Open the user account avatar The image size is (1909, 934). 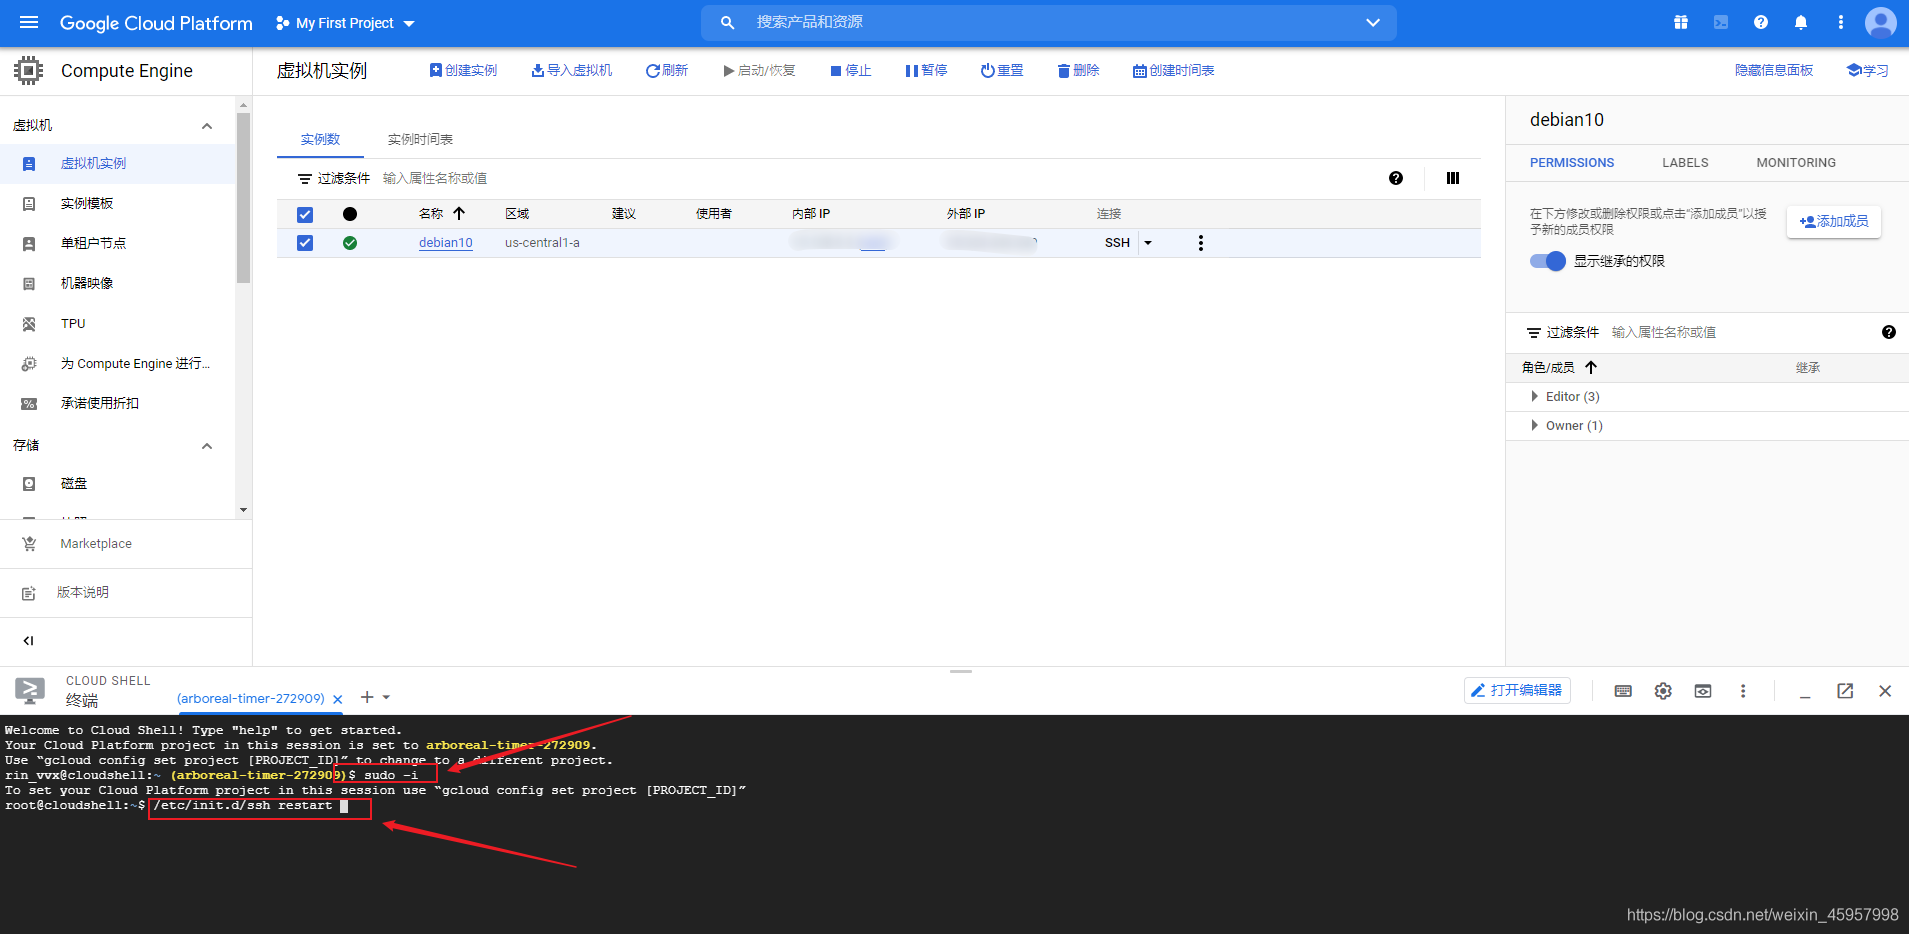1881,22
